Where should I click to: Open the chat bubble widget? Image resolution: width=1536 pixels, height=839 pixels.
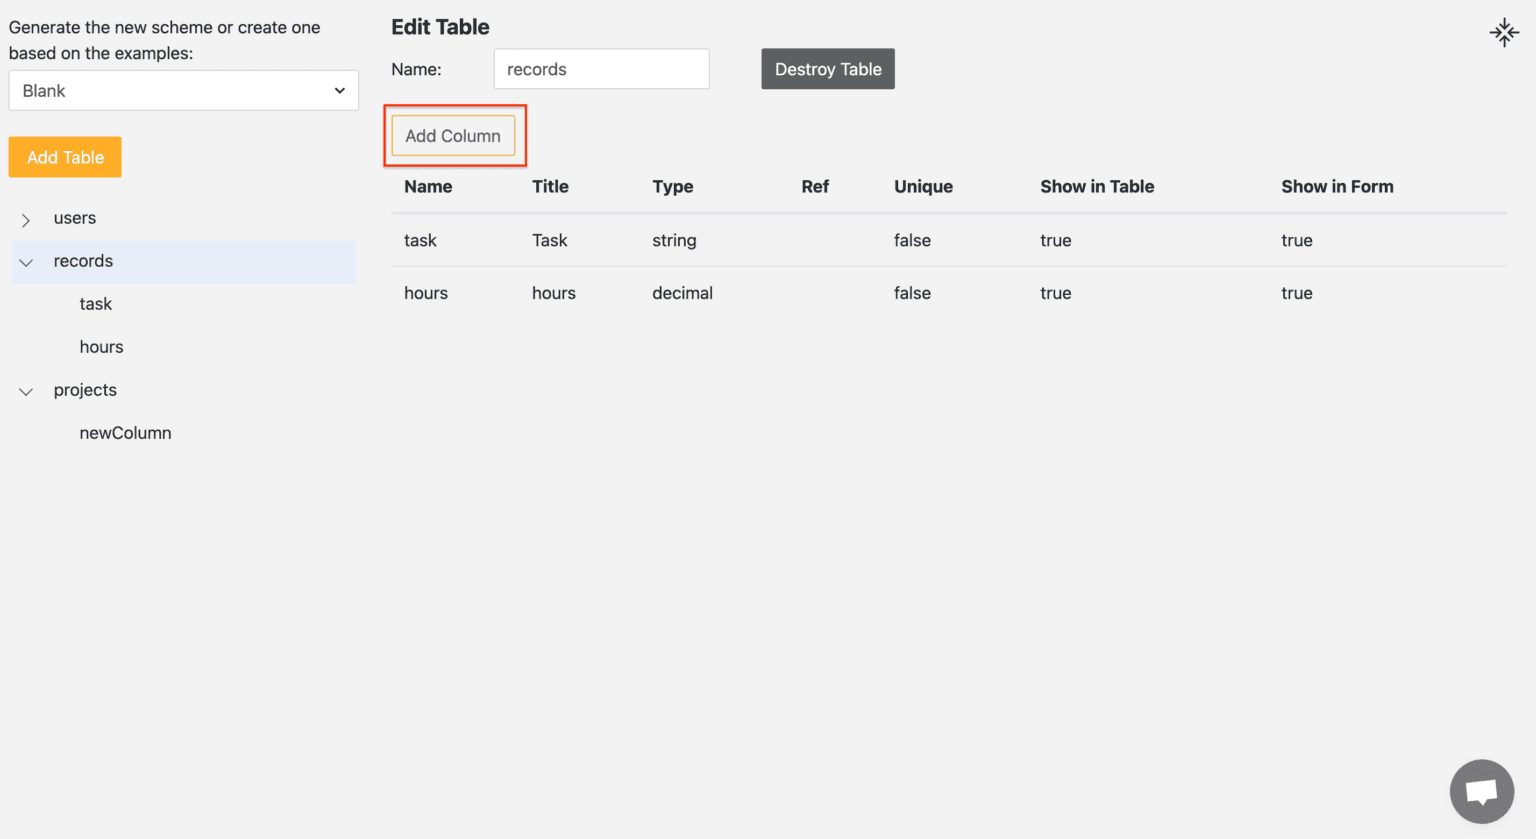1481,791
